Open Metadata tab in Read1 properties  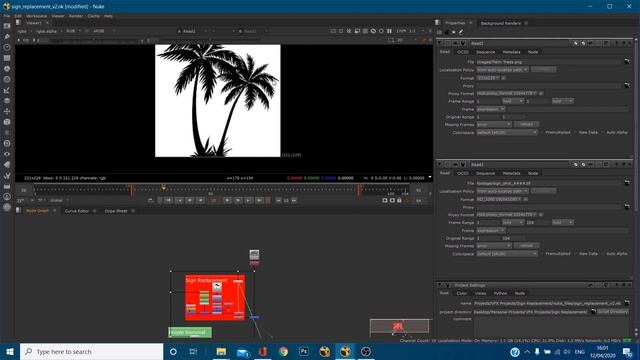point(511,52)
